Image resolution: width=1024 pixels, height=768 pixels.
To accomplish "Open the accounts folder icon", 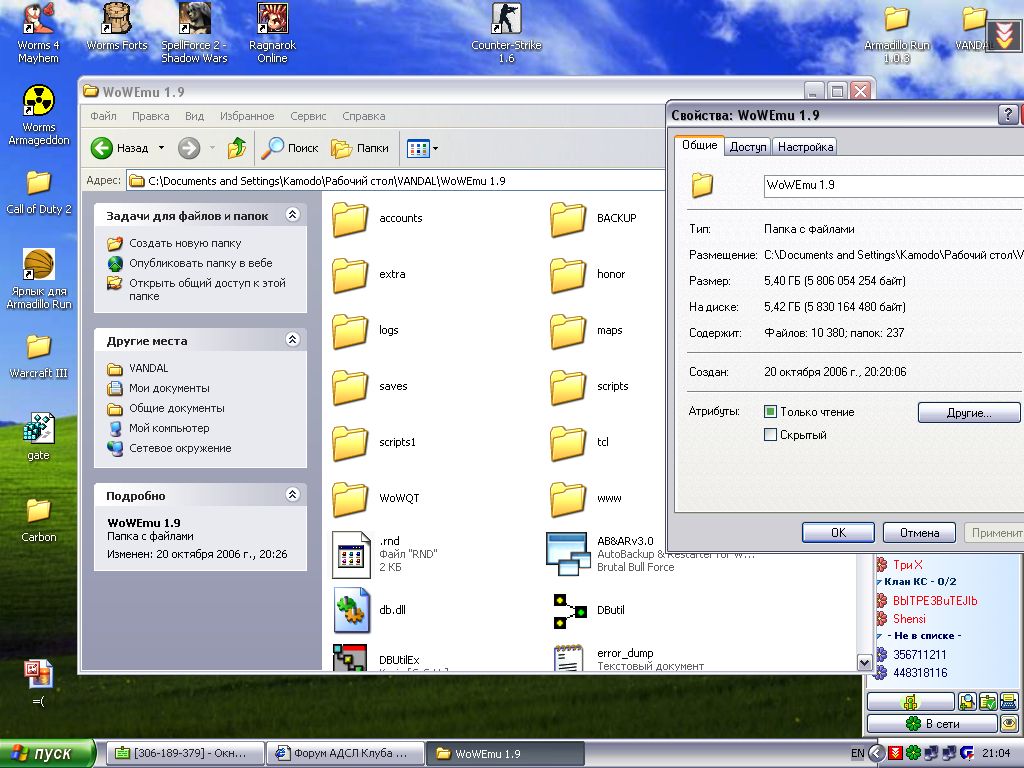I will (351, 218).
